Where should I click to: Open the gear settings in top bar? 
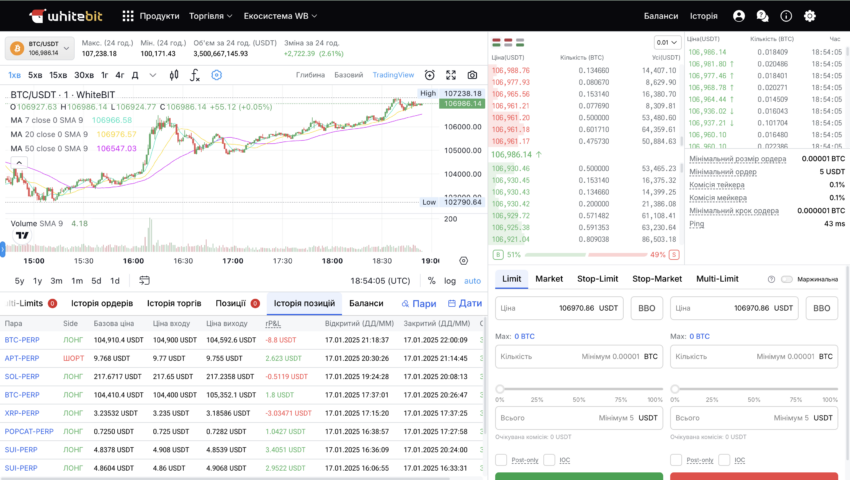click(x=810, y=16)
